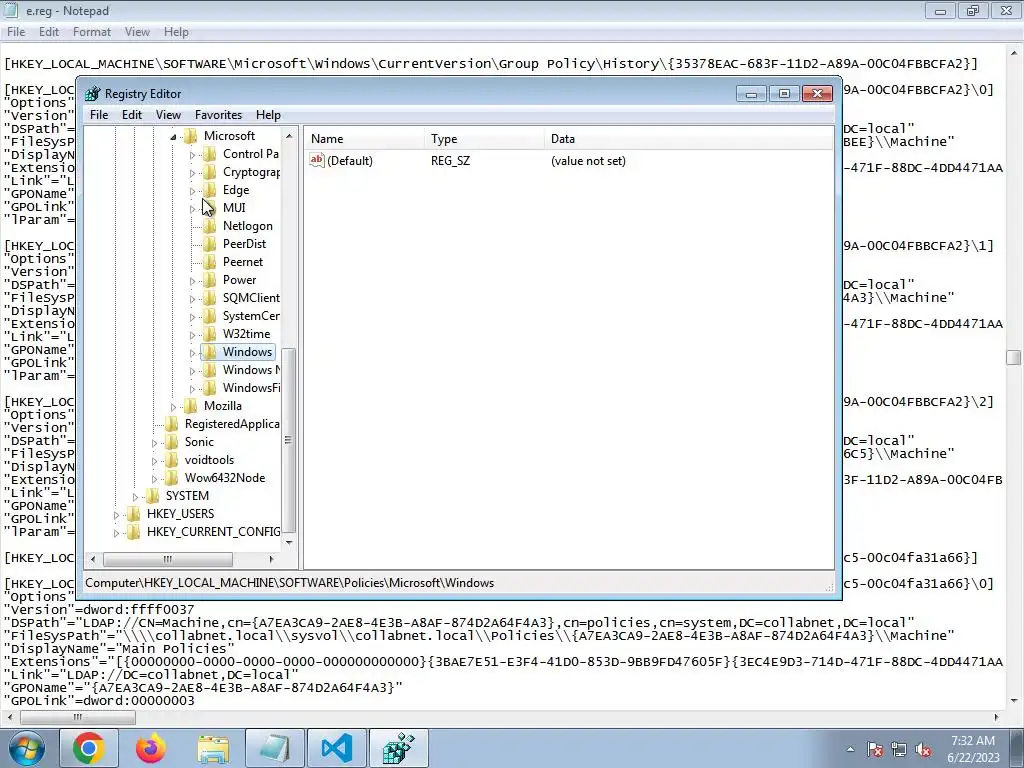Open Windows Explorer from the taskbar
Viewport: 1024px width, 768px height.
[213, 748]
